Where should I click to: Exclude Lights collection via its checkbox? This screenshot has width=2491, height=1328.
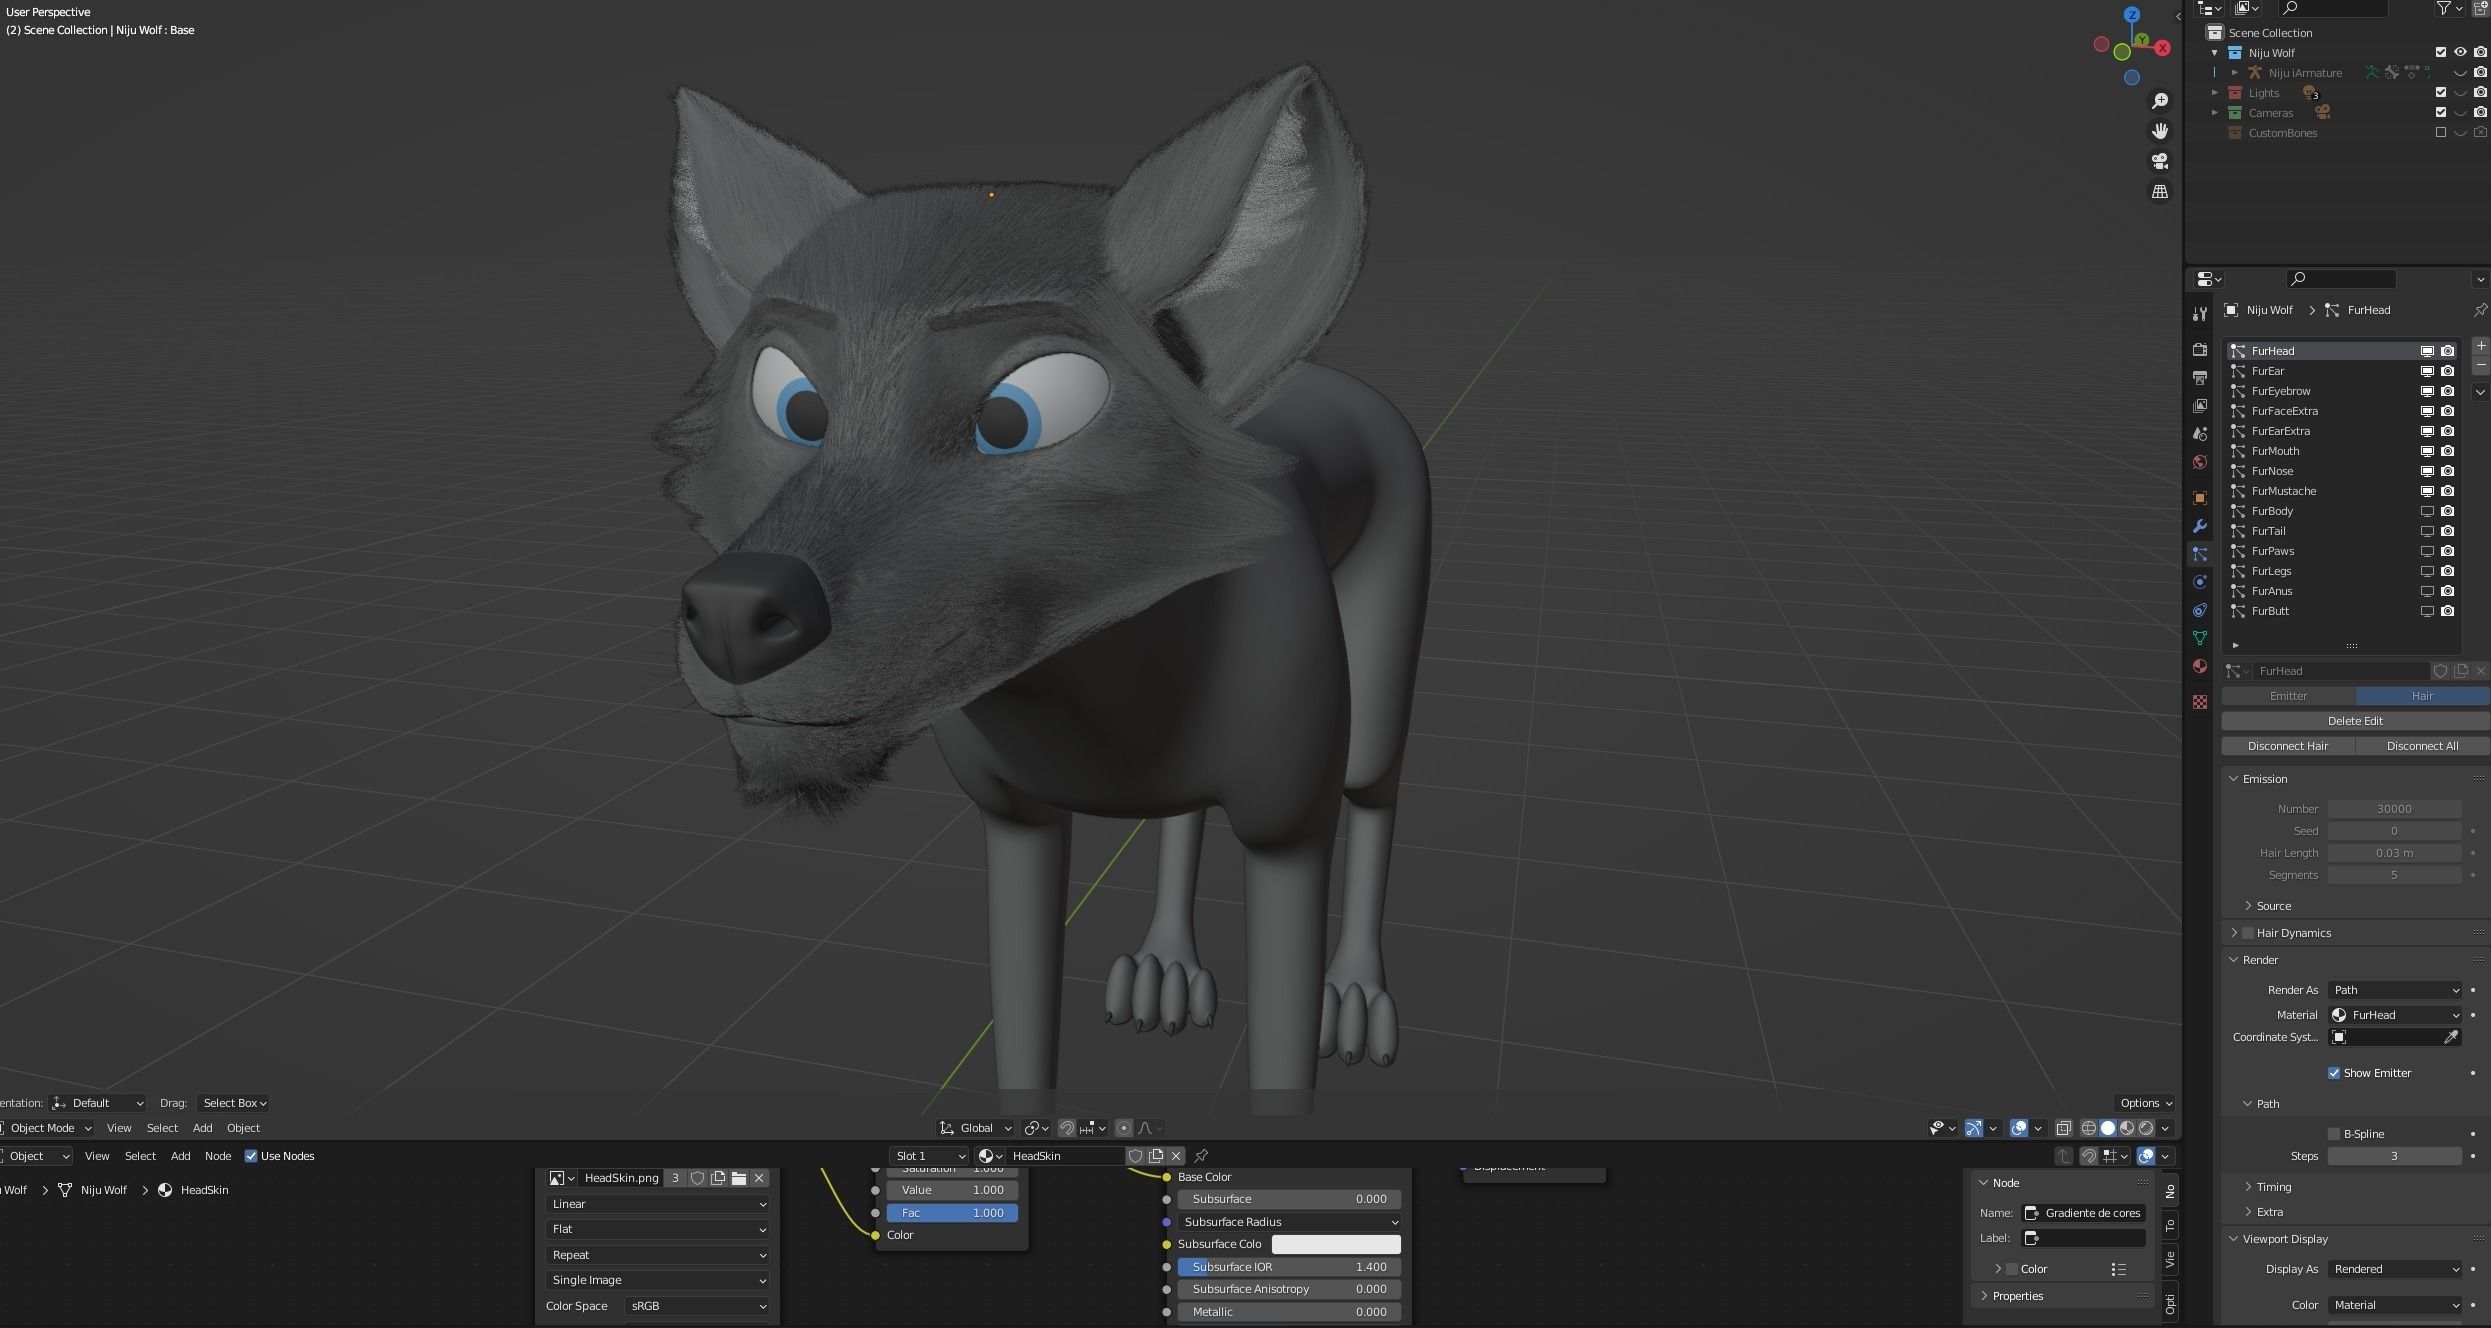pos(2440,92)
